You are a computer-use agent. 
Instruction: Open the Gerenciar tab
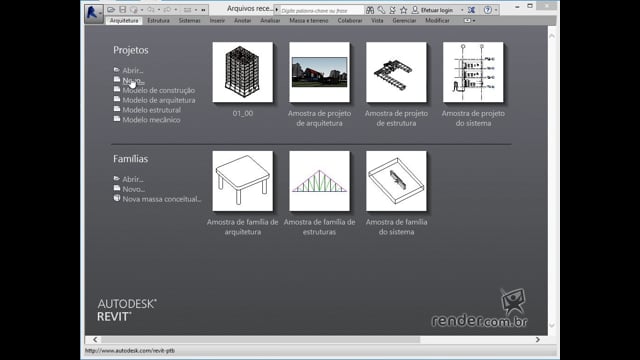(x=404, y=20)
